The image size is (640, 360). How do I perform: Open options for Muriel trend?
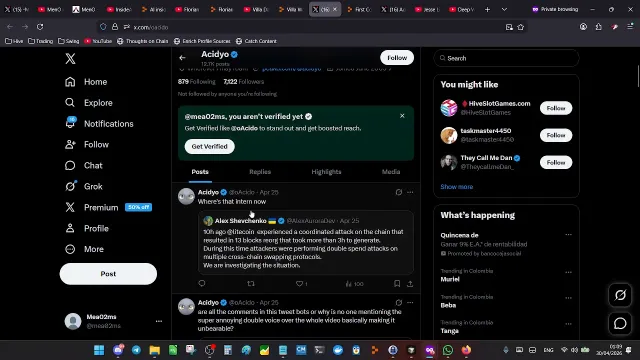[568, 272]
